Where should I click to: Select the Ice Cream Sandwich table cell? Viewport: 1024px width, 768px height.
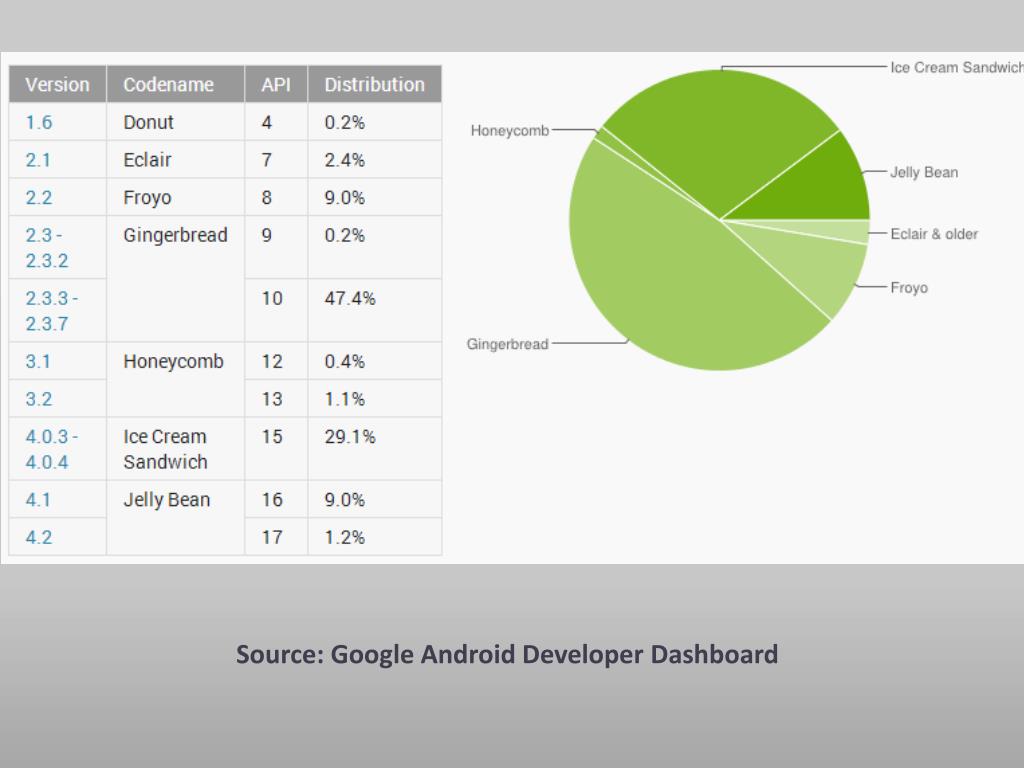coord(176,449)
